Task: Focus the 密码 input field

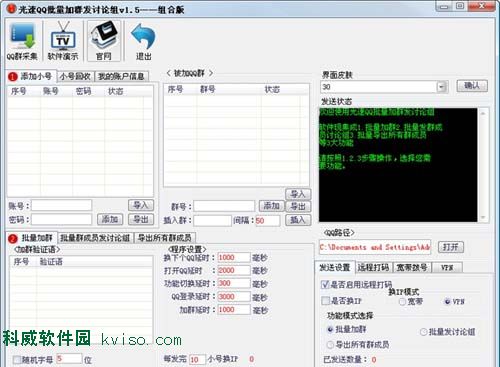Action: tap(61, 219)
